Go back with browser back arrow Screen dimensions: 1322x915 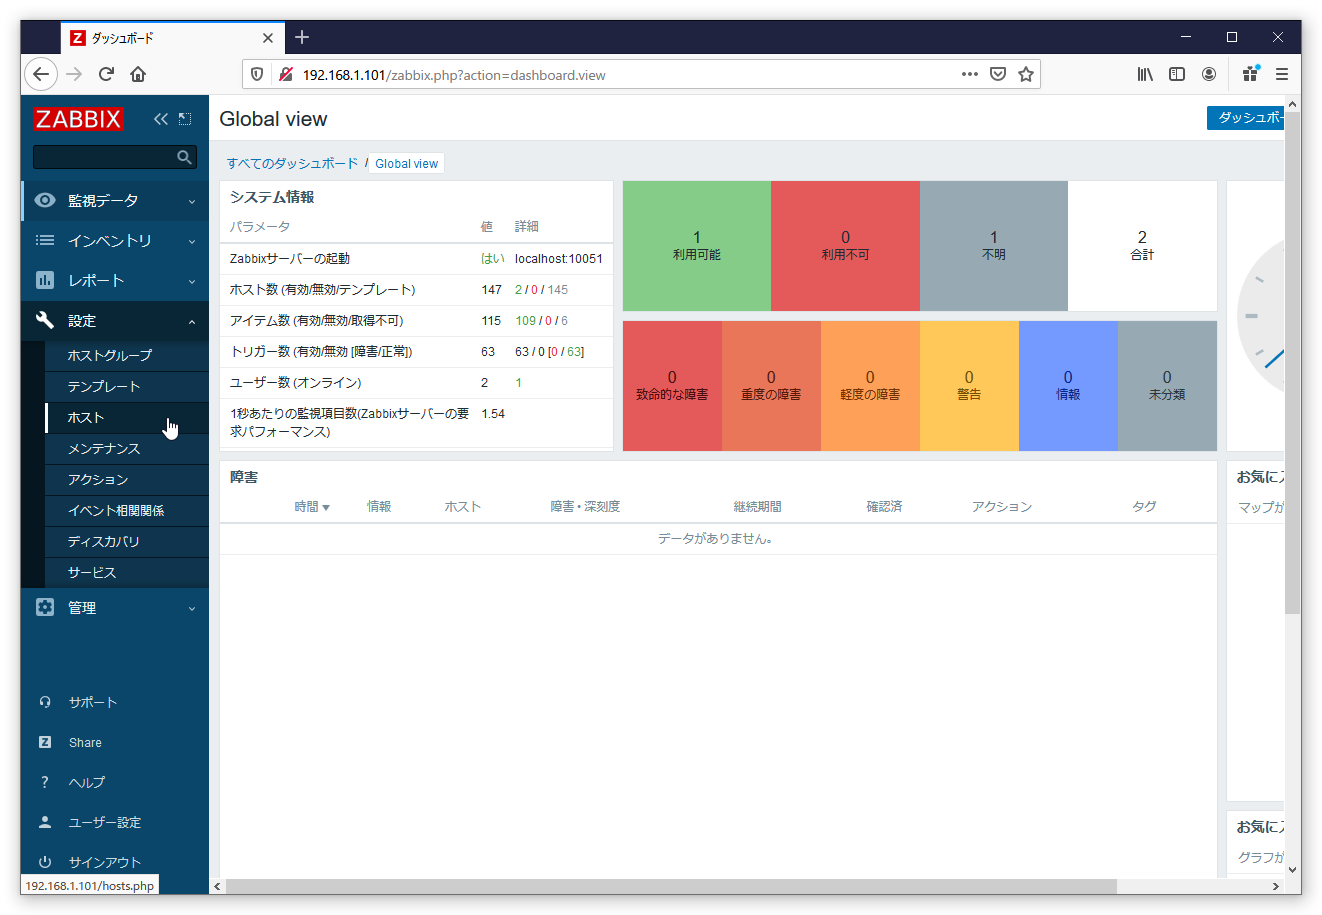(x=40, y=74)
